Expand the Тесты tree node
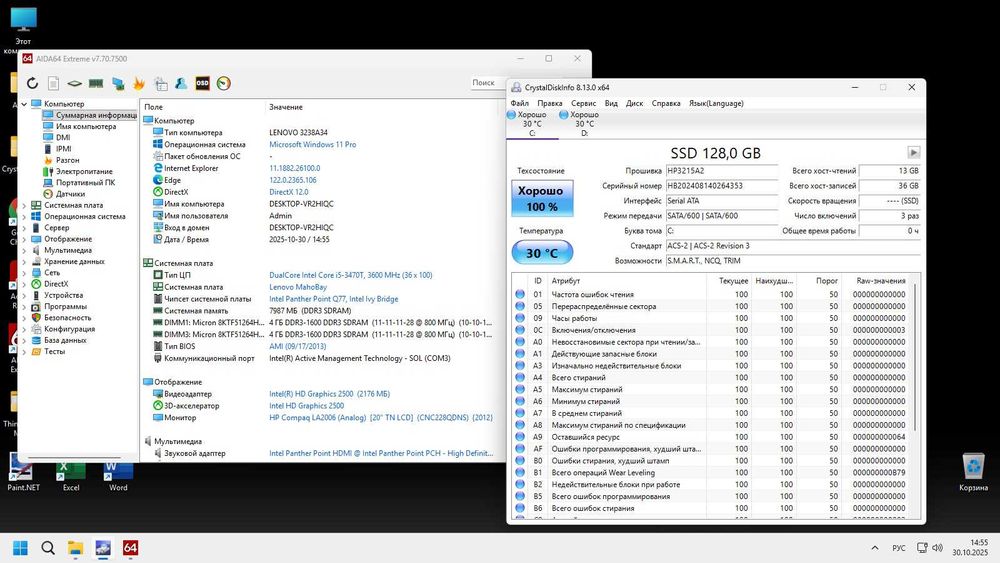Screen dimensions: 1000x563 point(24,351)
